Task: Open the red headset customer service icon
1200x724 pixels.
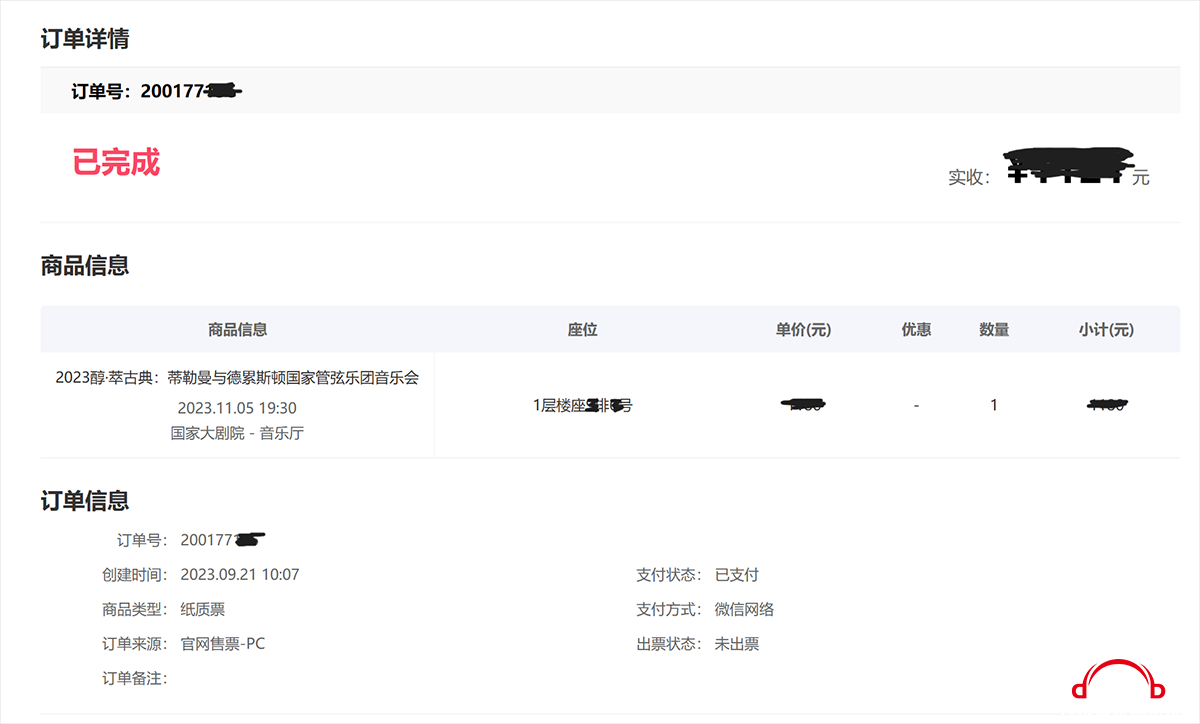Action: tap(1119, 680)
